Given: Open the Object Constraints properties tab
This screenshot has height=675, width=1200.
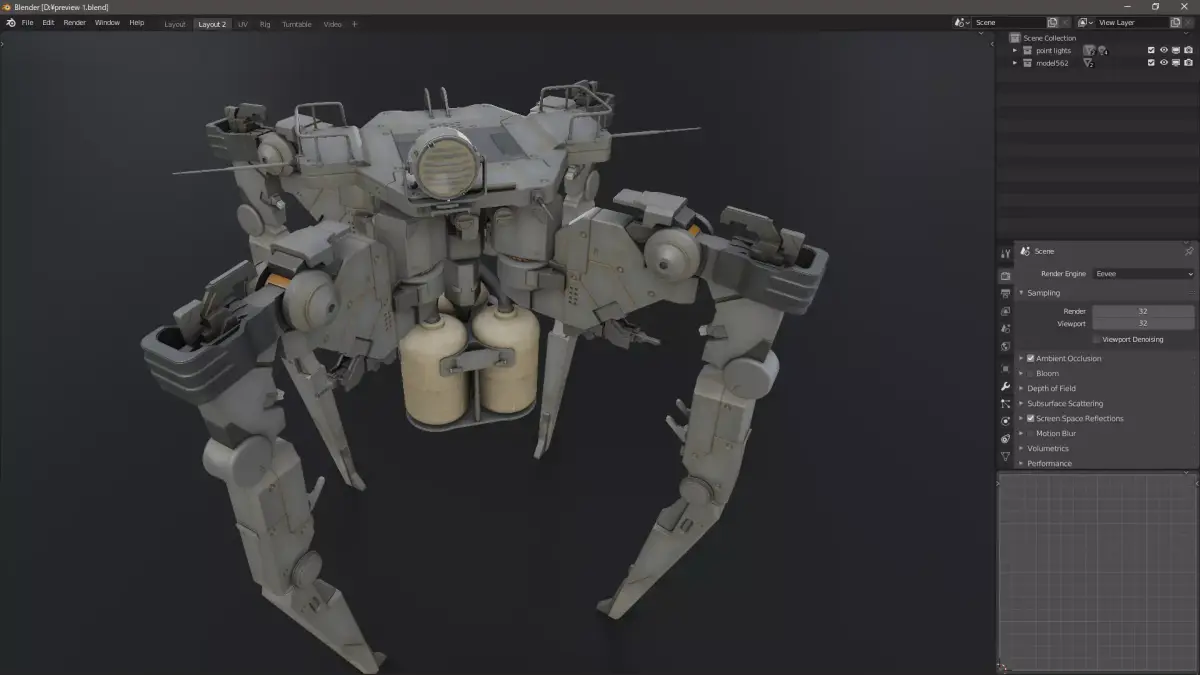Looking at the screenshot, I should coord(1005,438).
